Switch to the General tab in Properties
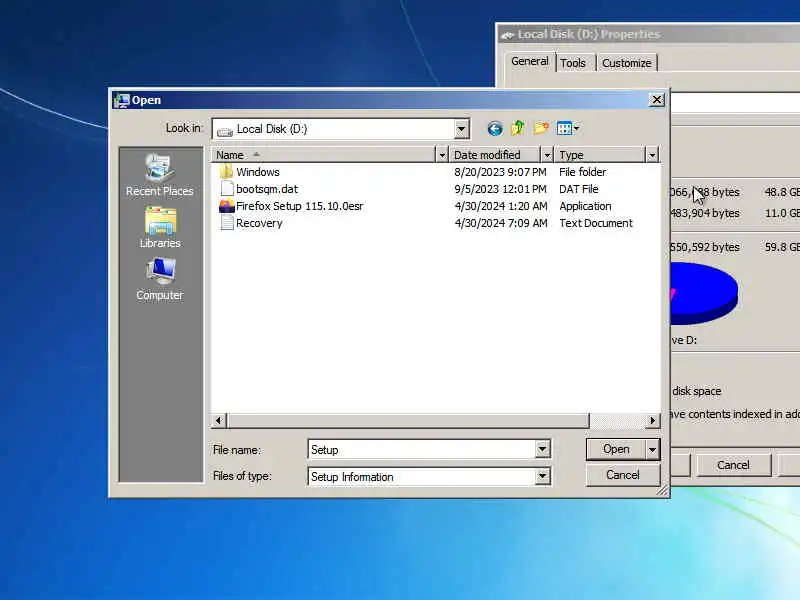800x600 pixels. tap(530, 61)
